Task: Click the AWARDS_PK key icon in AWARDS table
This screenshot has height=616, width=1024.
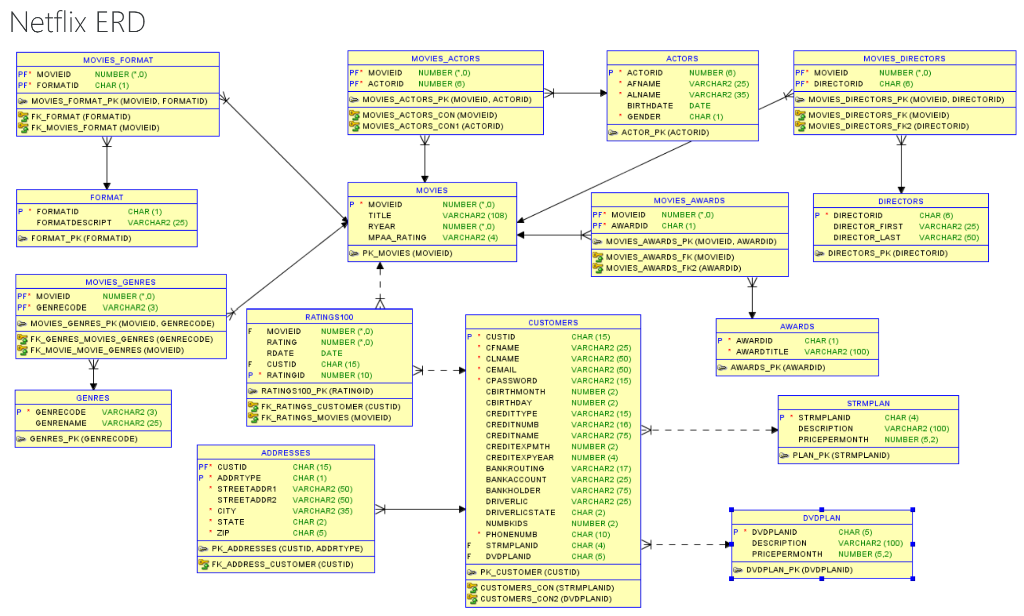Action: [724, 367]
